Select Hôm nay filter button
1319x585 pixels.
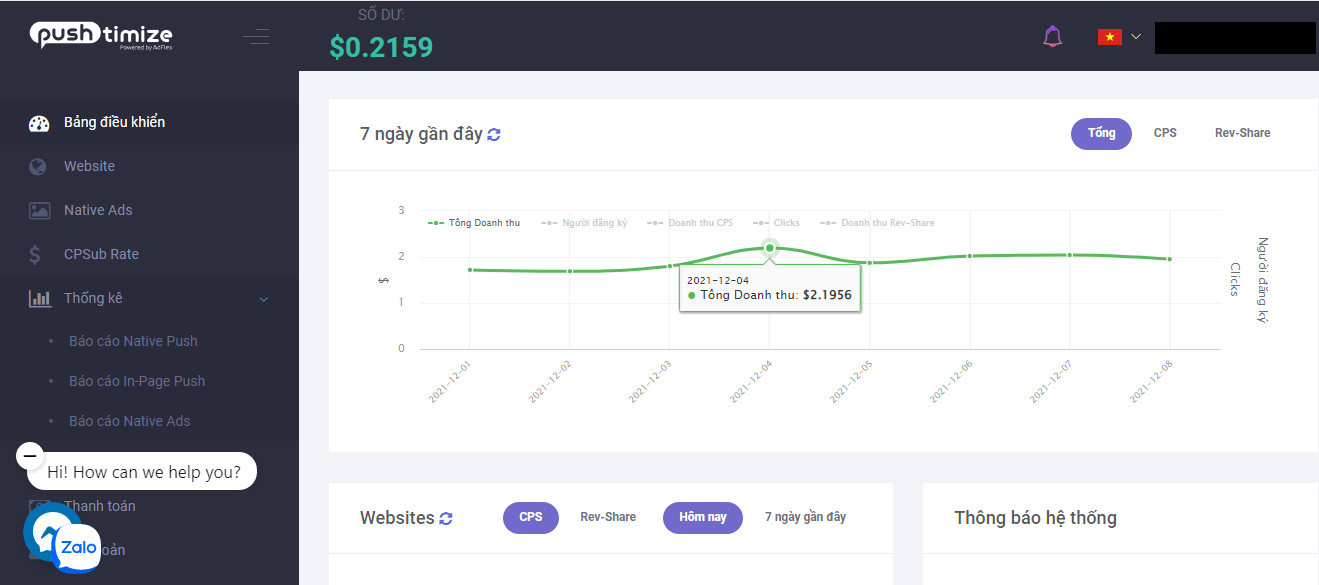[x=703, y=517]
